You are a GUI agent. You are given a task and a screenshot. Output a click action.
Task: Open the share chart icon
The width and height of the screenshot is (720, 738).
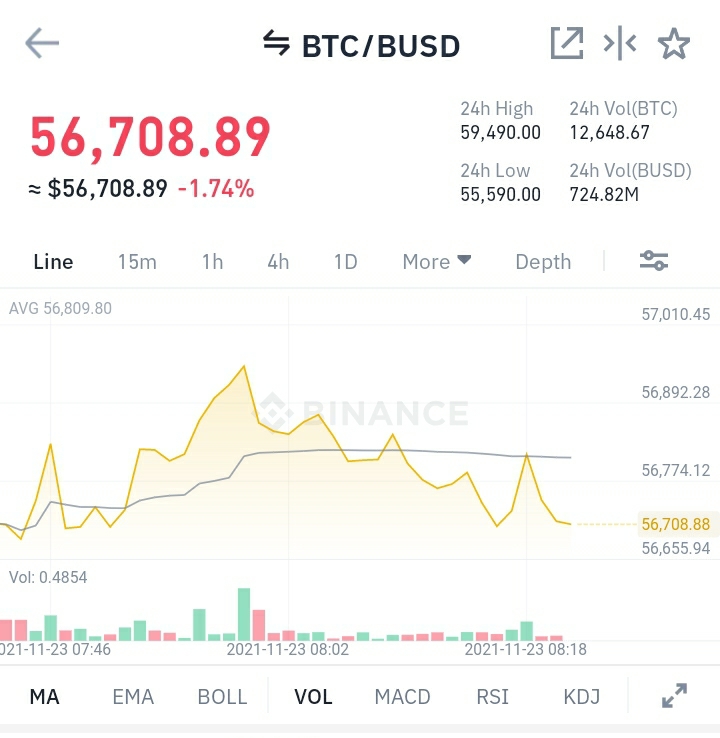coord(567,43)
